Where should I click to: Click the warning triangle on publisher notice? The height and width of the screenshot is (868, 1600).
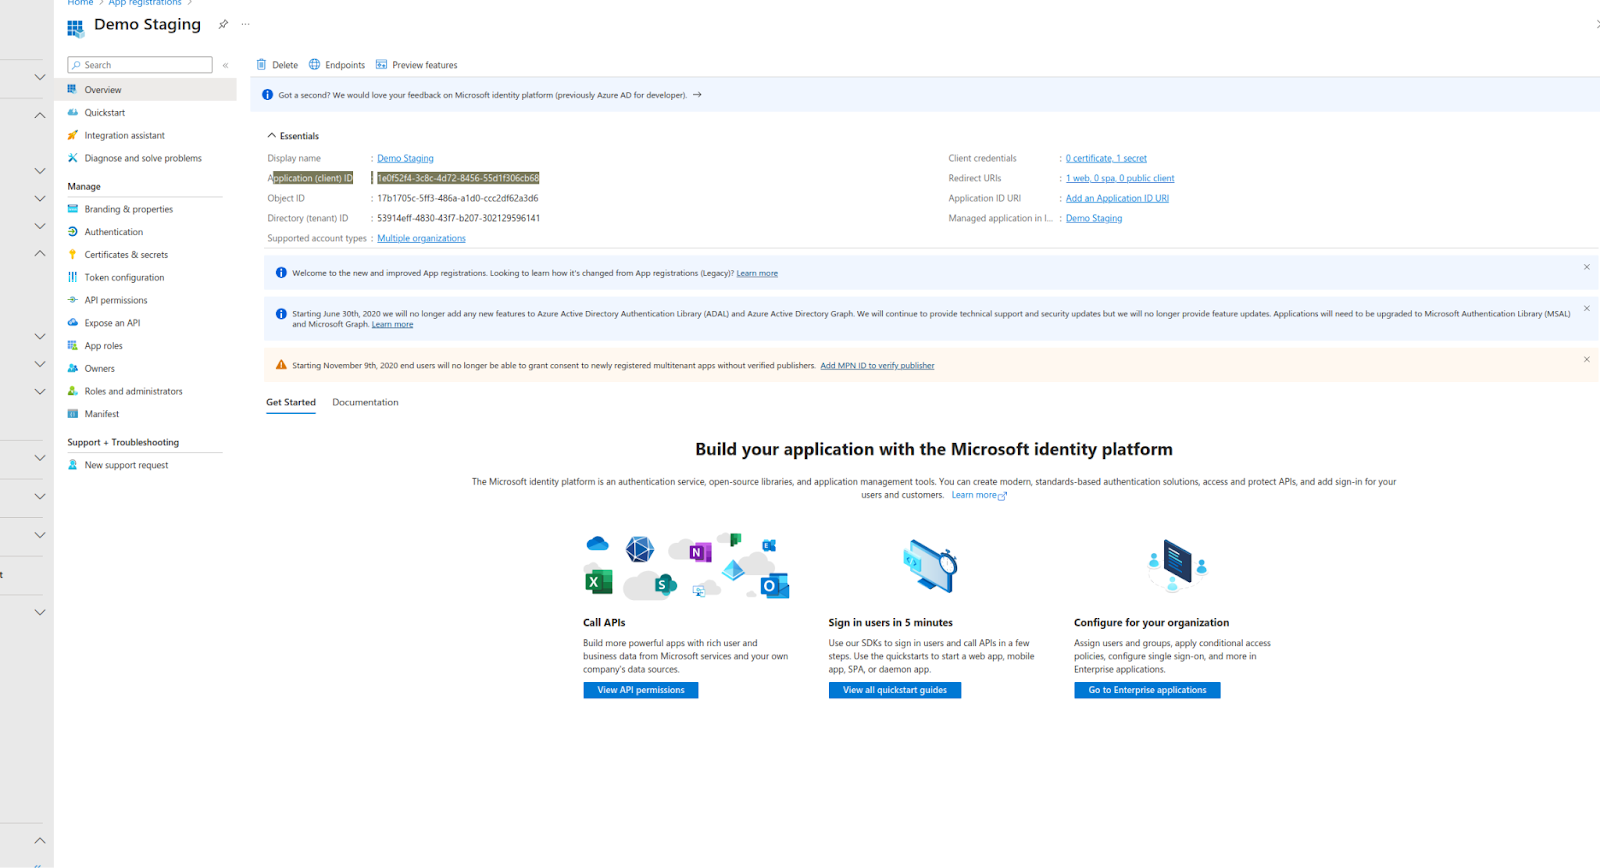tap(281, 365)
